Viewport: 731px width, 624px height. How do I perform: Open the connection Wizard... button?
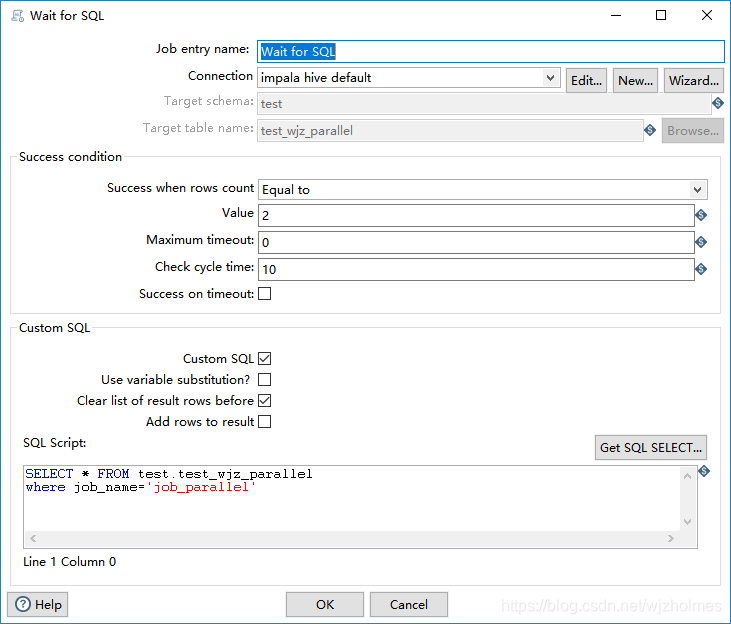click(x=693, y=81)
